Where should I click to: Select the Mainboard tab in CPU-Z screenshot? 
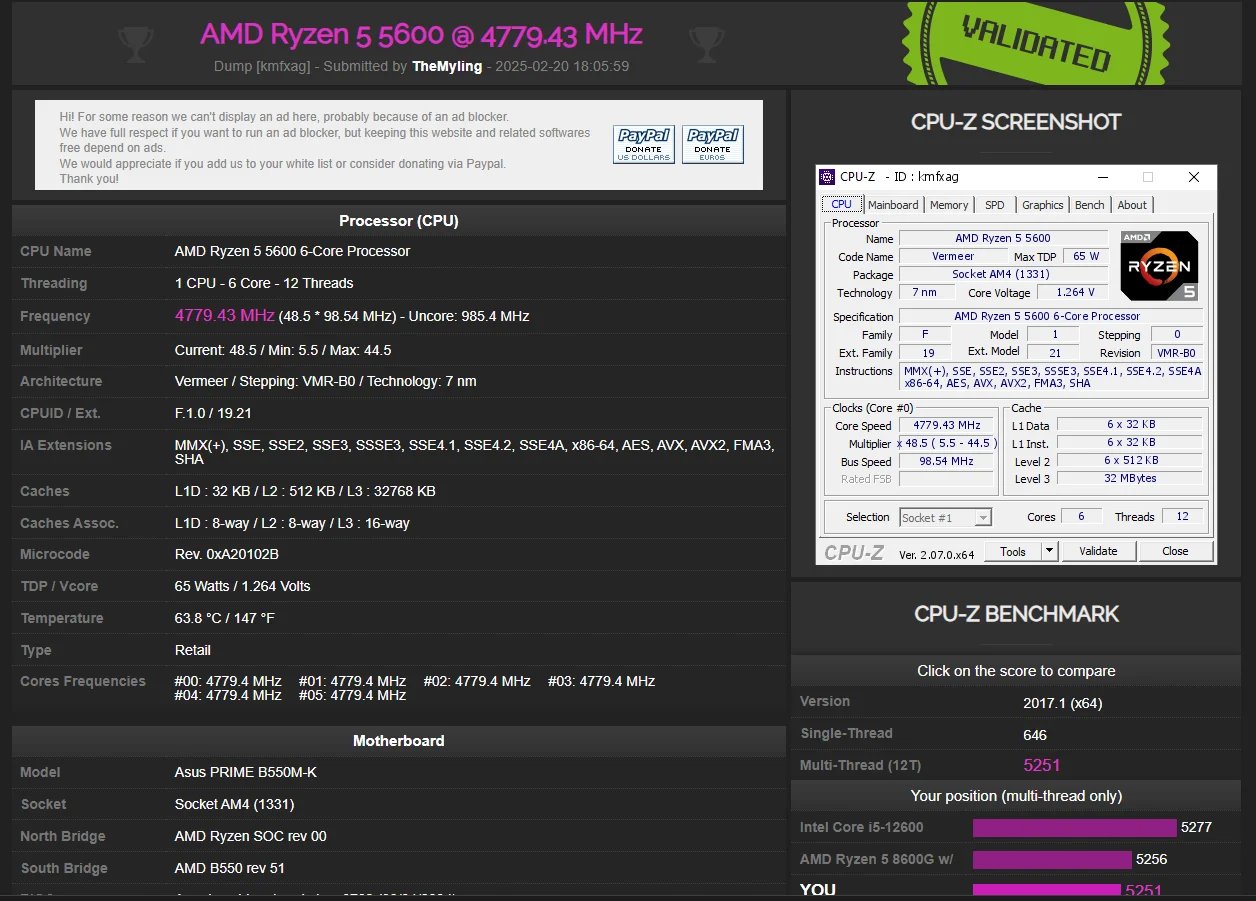click(893, 205)
